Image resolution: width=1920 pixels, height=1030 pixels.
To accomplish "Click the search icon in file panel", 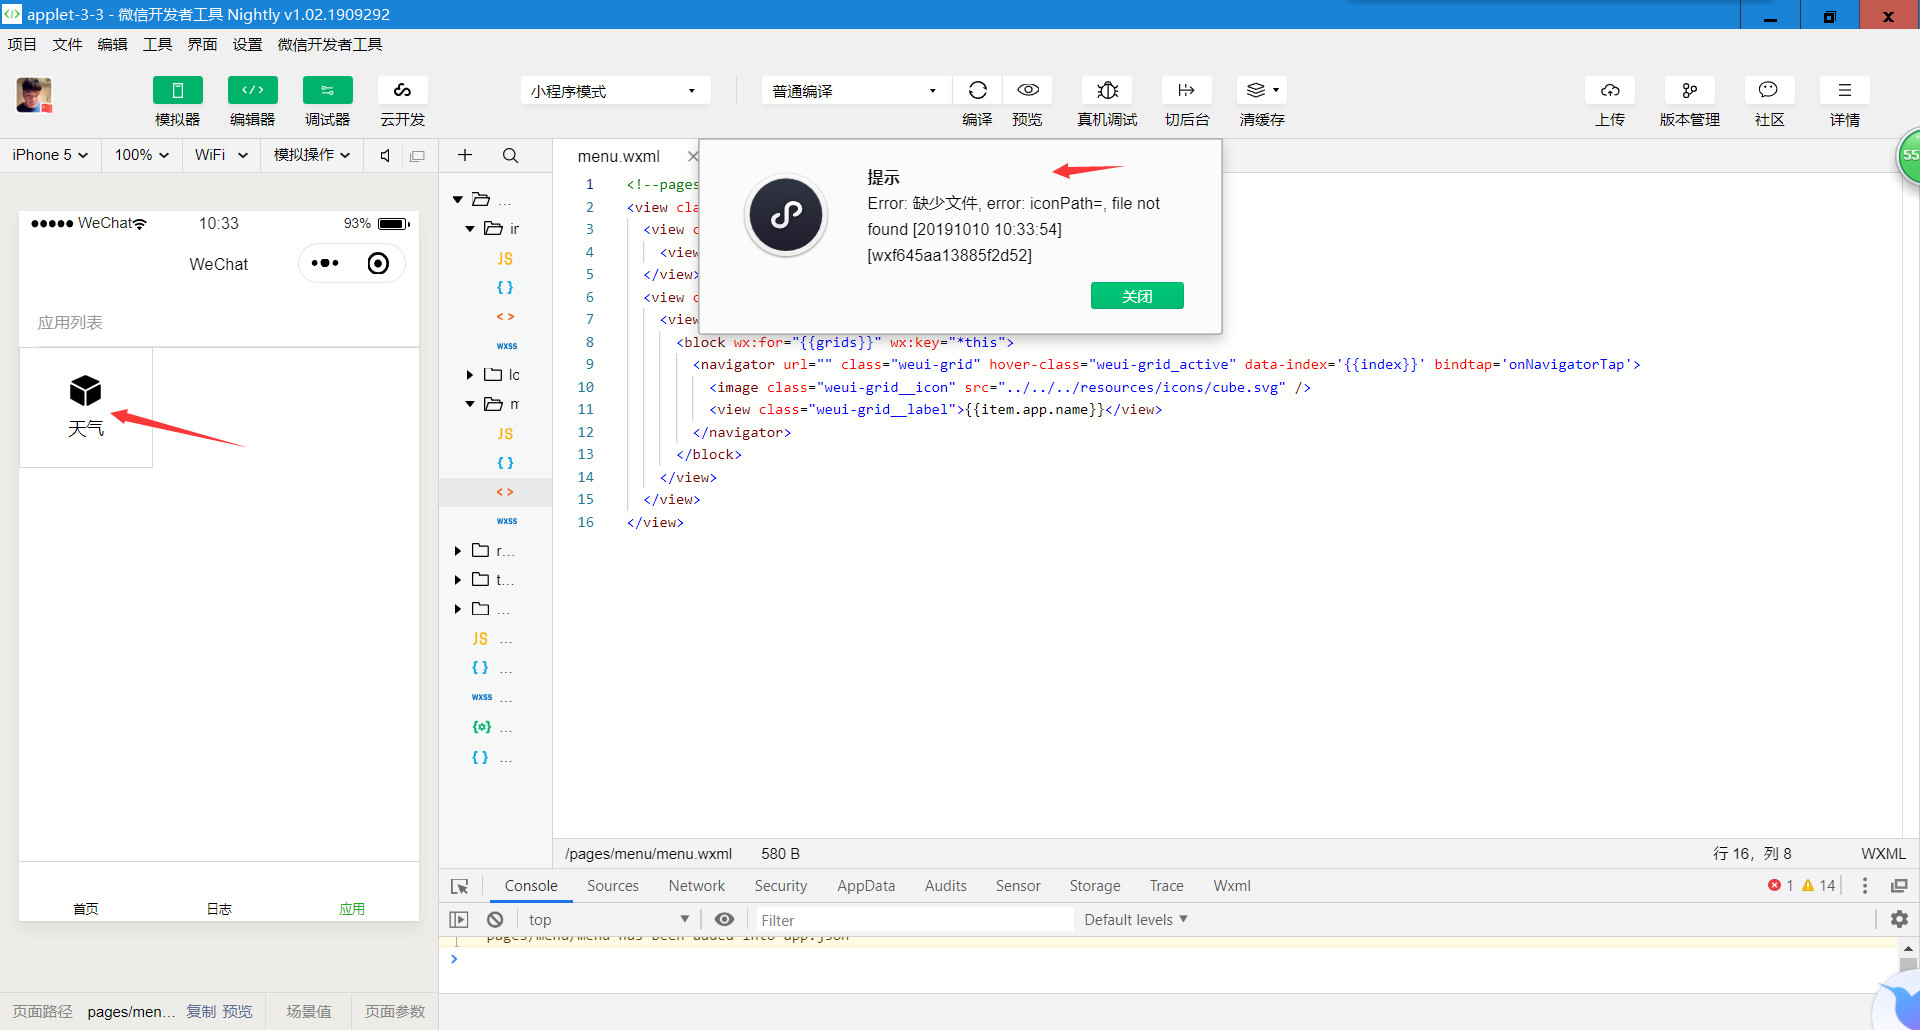I will (x=510, y=156).
